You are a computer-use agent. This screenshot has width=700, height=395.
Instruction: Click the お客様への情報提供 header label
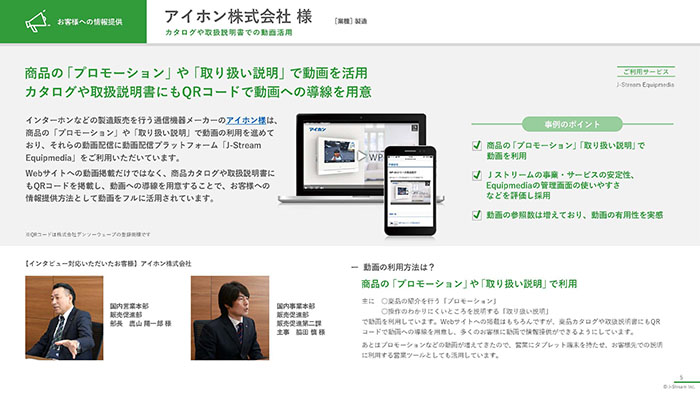pyautogui.click(x=90, y=22)
